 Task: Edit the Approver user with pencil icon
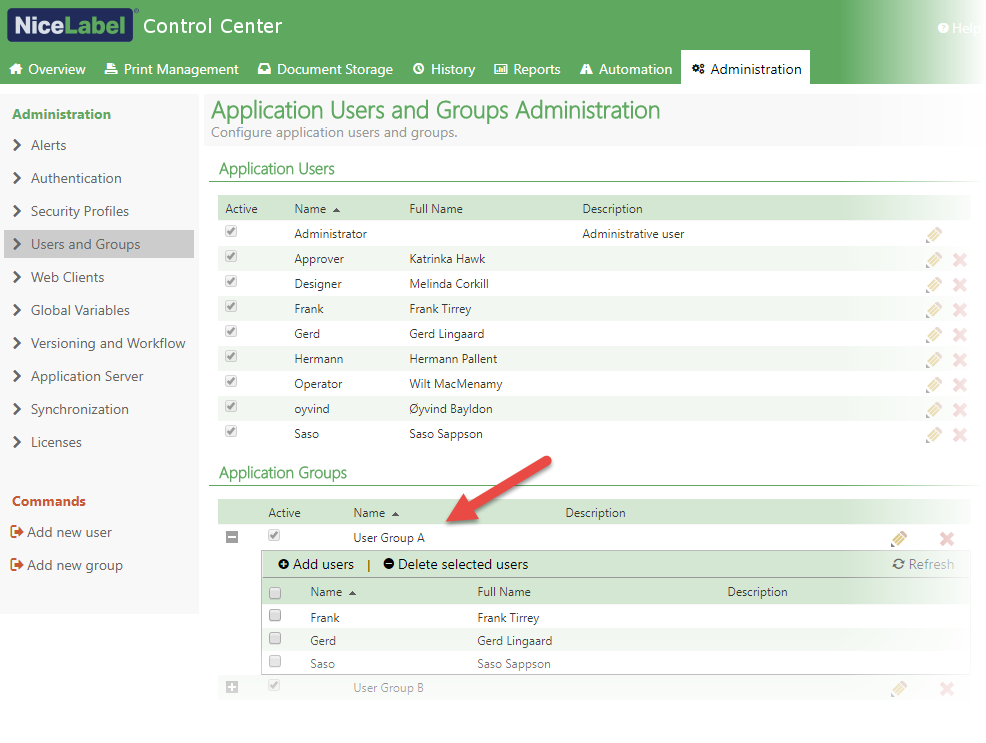934,260
